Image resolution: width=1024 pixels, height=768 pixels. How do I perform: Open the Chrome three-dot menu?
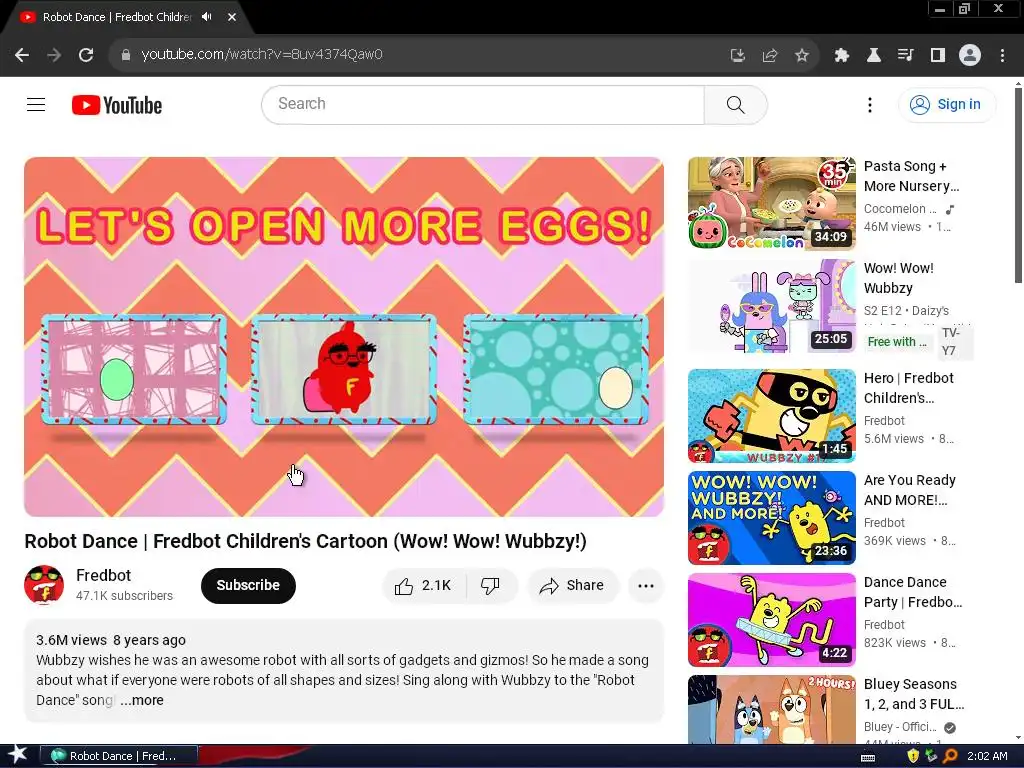point(1002,55)
